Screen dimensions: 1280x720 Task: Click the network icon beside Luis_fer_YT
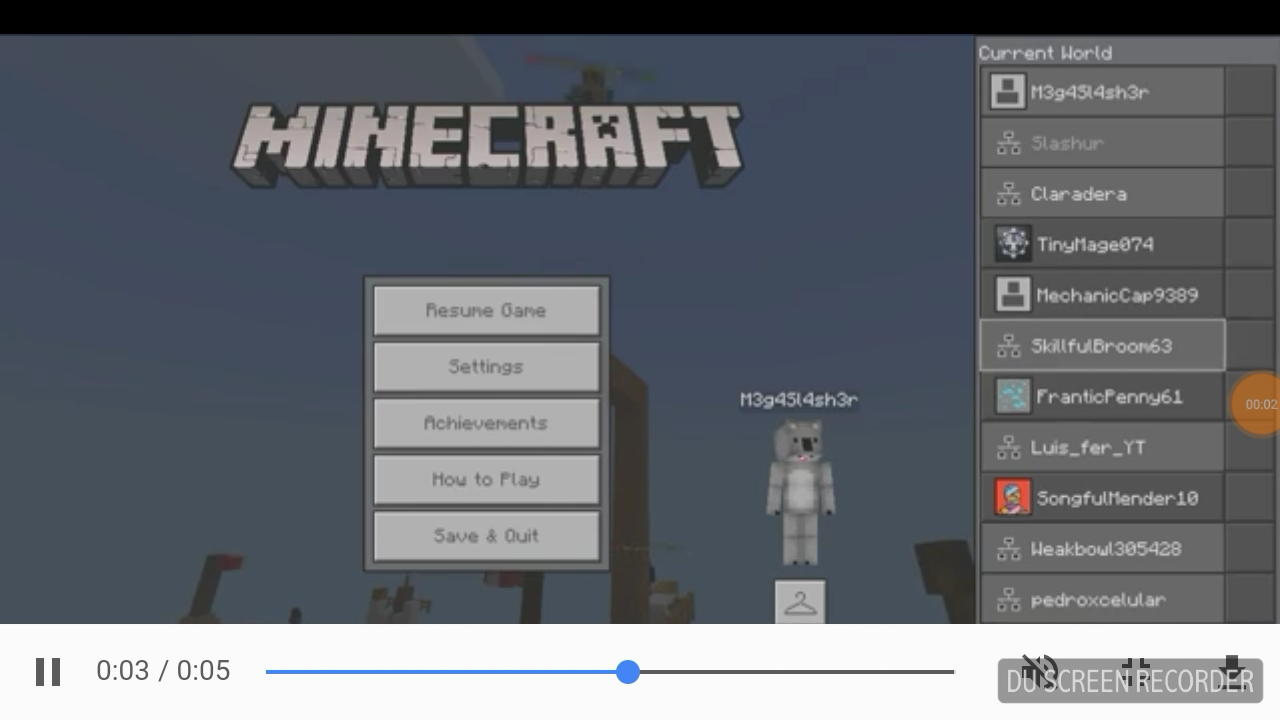click(x=1008, y=448)
